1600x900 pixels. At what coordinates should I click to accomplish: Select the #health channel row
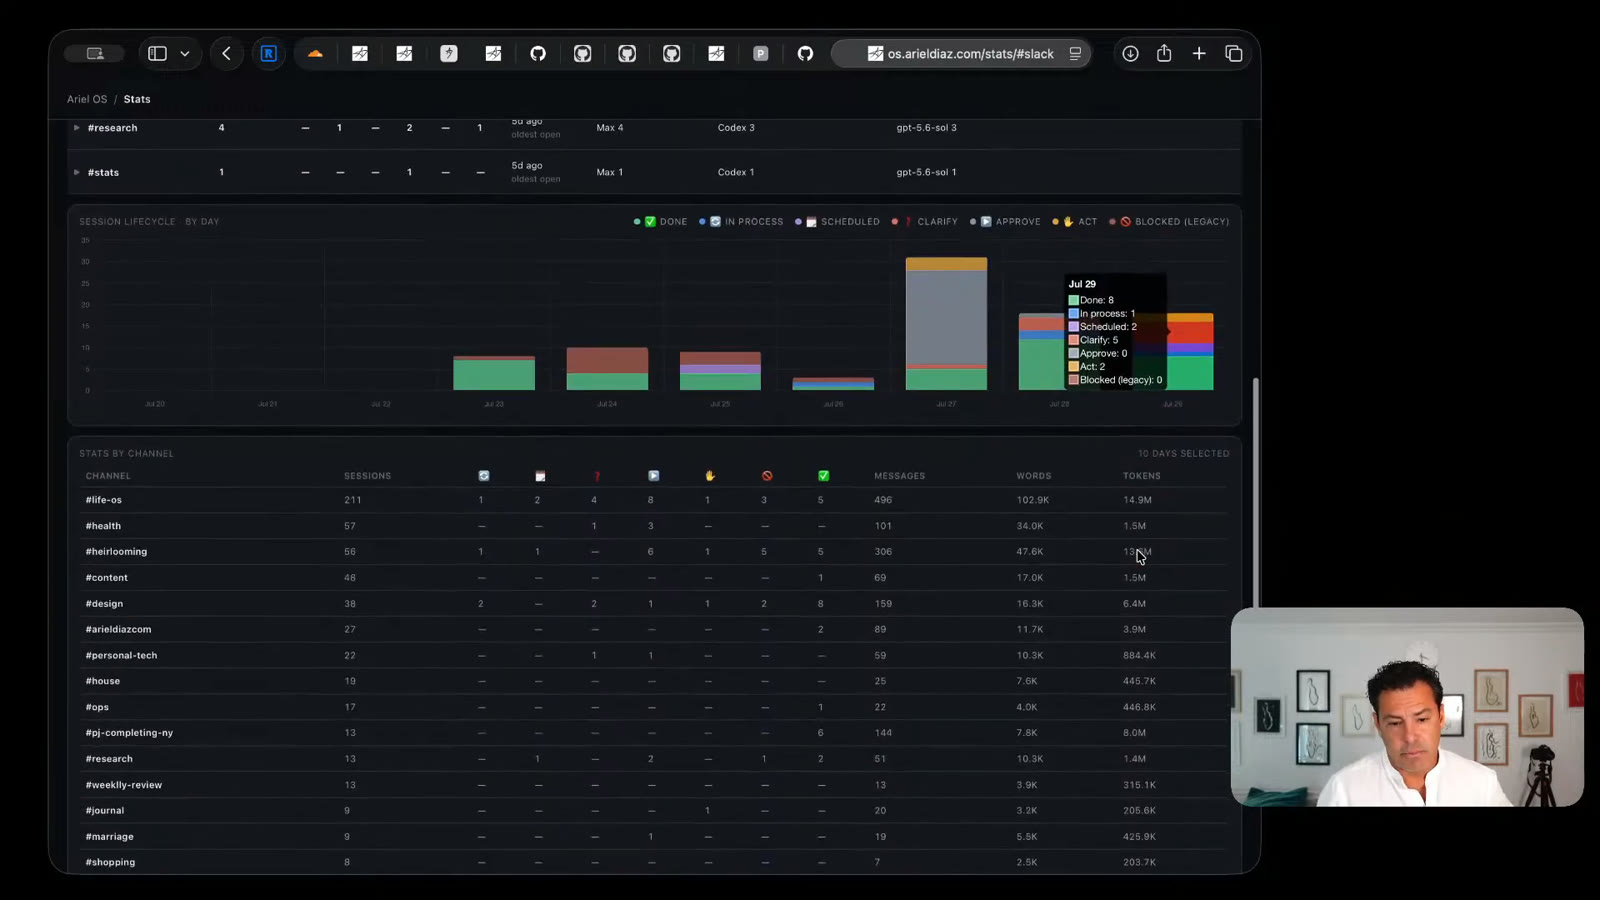[x=655, y=526]
